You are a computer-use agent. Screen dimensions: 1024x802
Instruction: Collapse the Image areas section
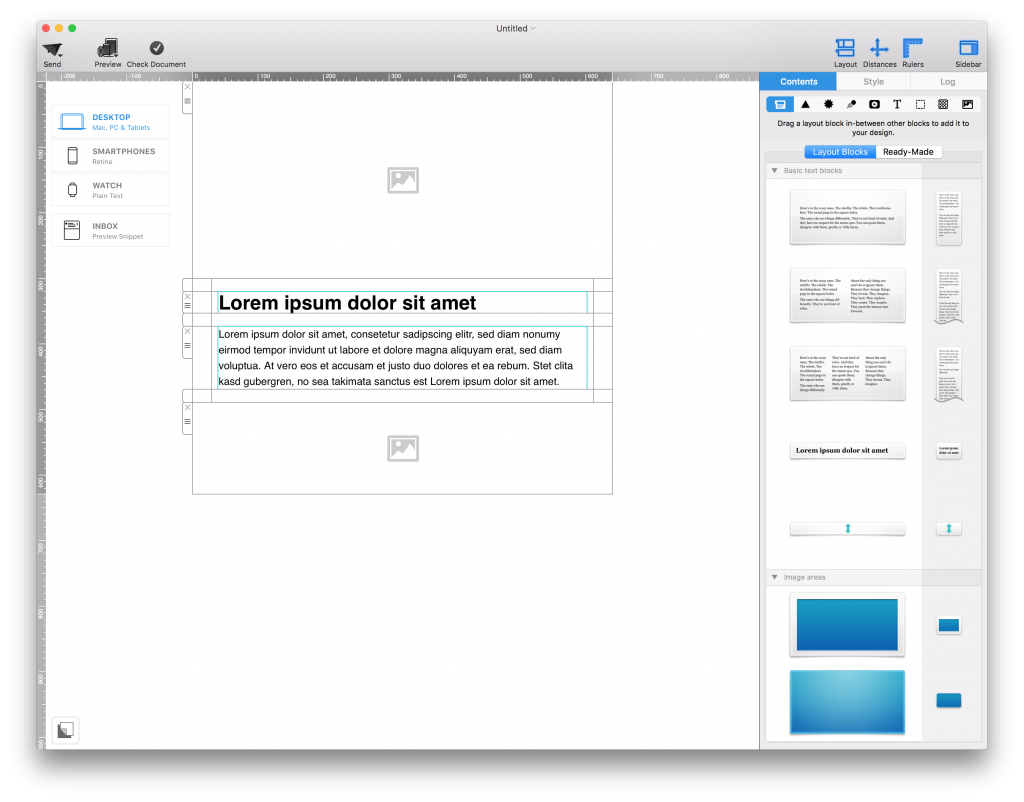click(775, 577)
